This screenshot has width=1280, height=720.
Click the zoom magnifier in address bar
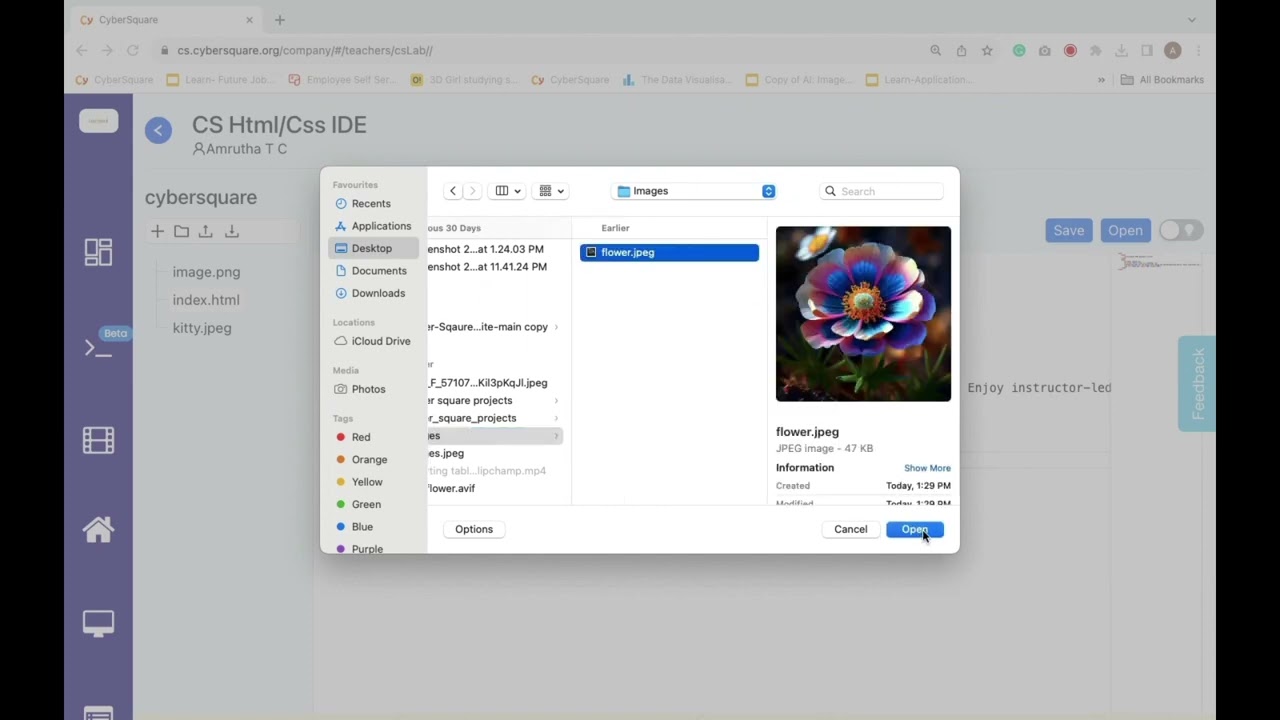point(936,50)
